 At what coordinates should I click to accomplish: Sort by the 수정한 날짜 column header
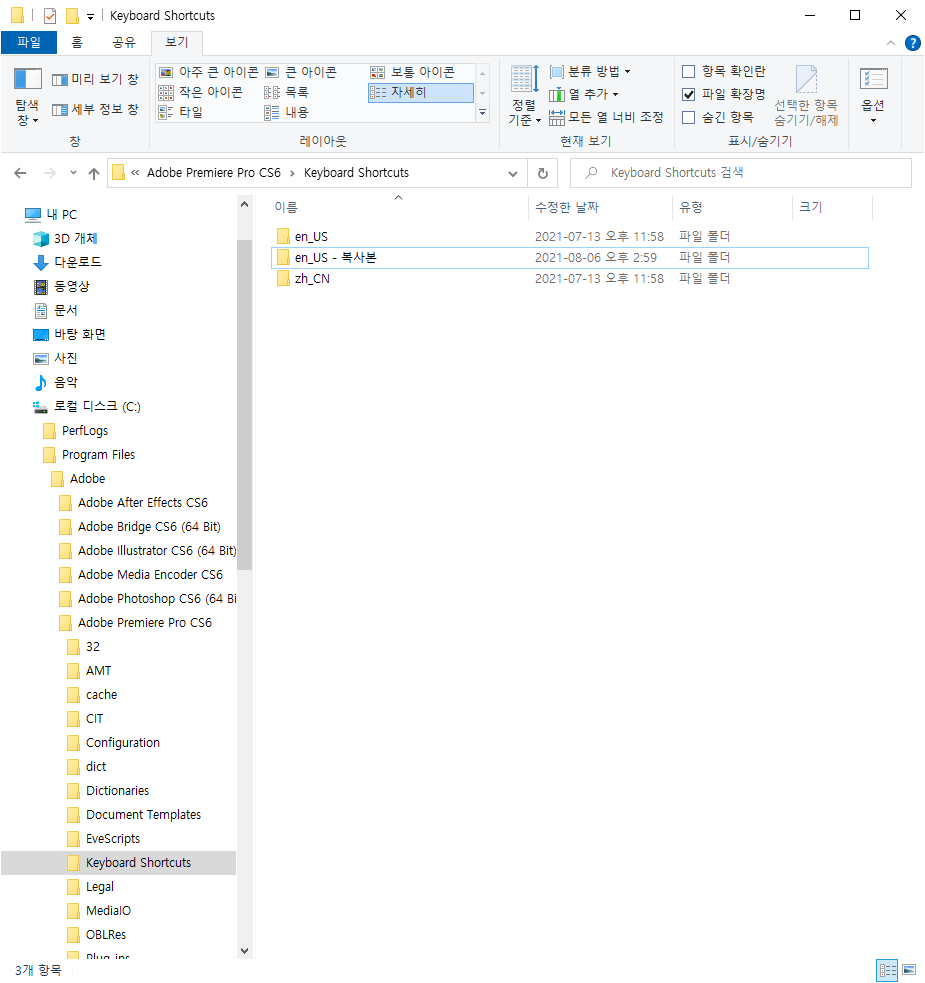600,207
